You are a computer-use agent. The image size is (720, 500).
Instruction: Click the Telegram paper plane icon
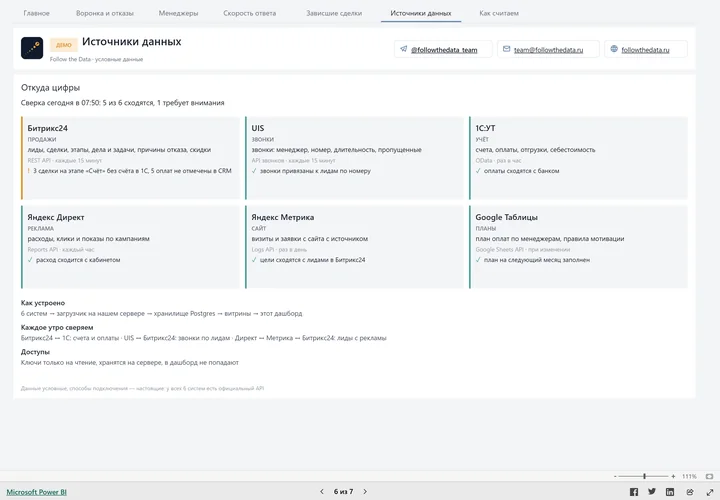[x=404, y=49]
